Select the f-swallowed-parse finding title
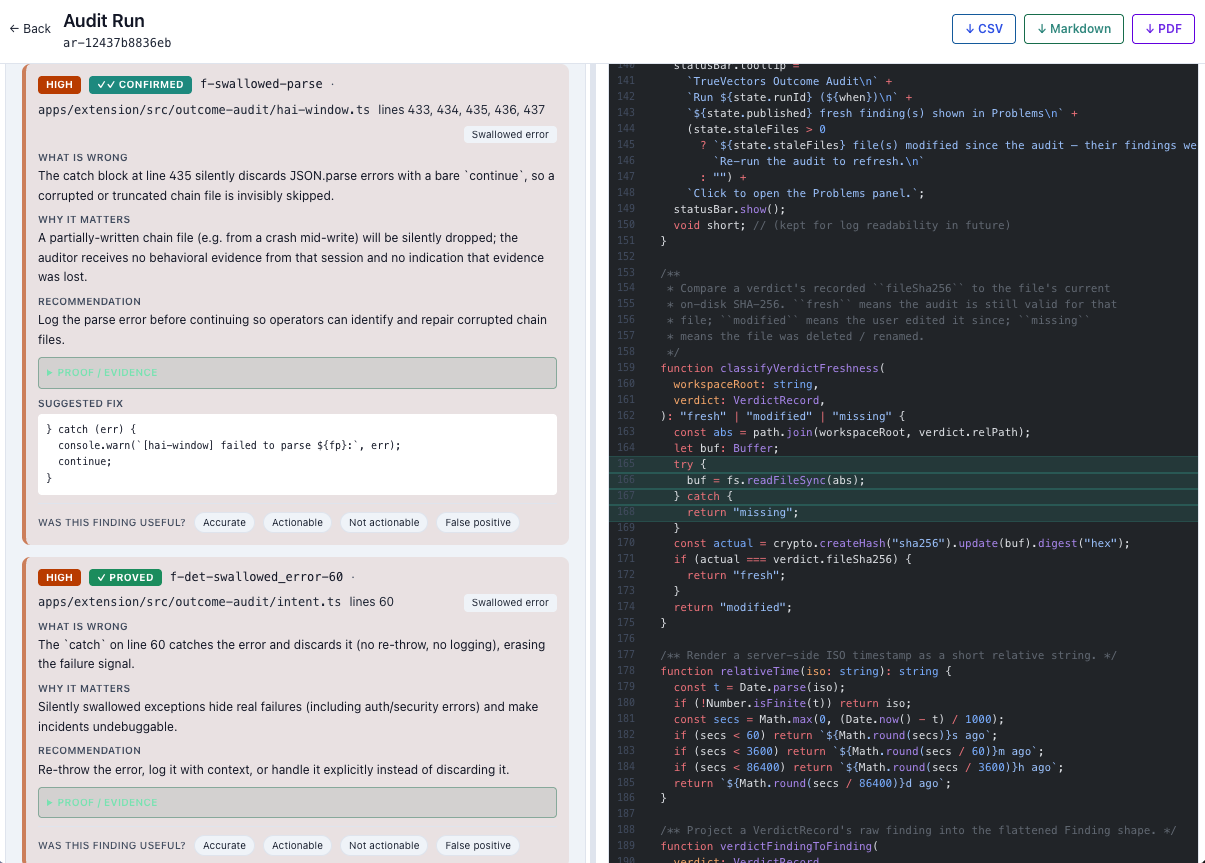Screen dimensions: 1205x863 point(262,85)
